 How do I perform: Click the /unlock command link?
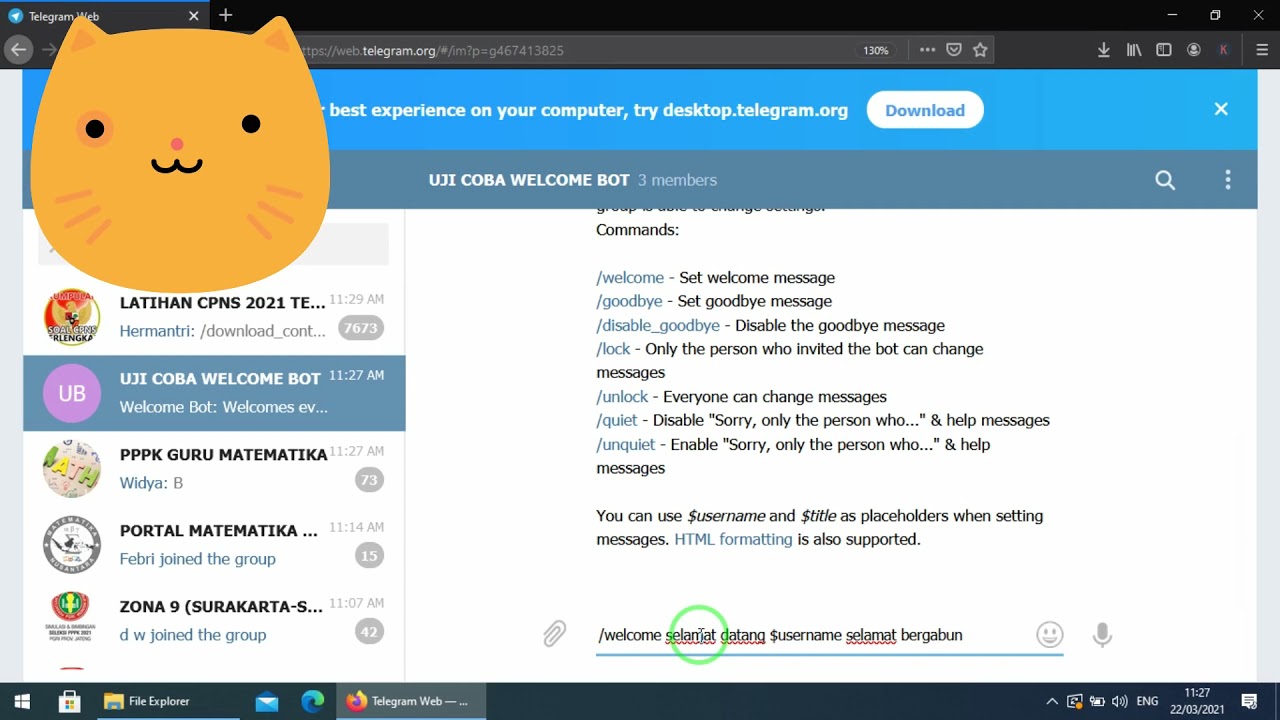(622, 397)
